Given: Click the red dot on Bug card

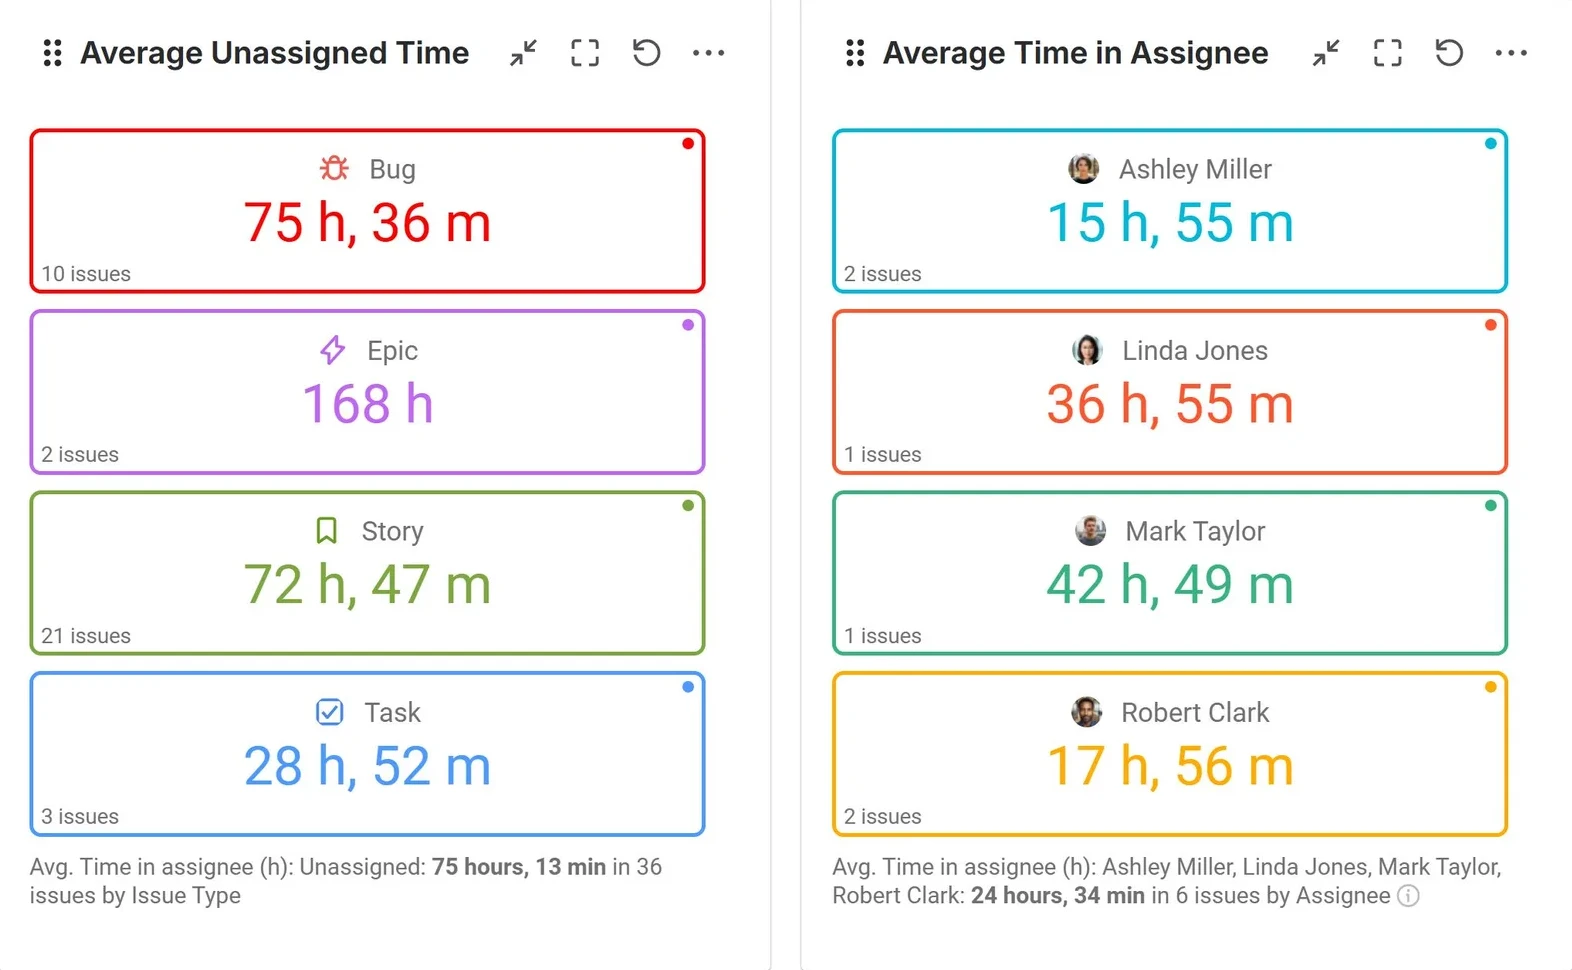Looking at the screenshot, I should [x=688, y=143].
